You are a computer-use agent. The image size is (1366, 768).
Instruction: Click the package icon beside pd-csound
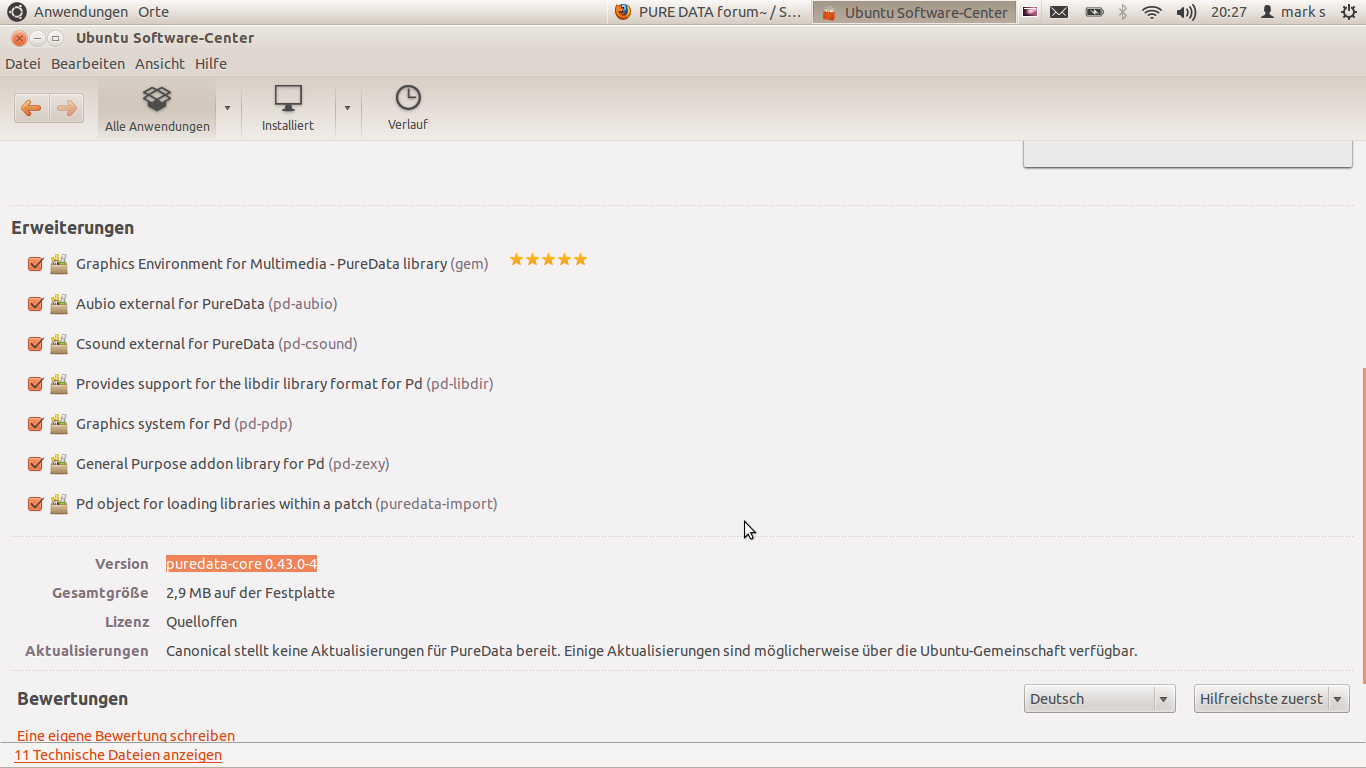(59, 343)
